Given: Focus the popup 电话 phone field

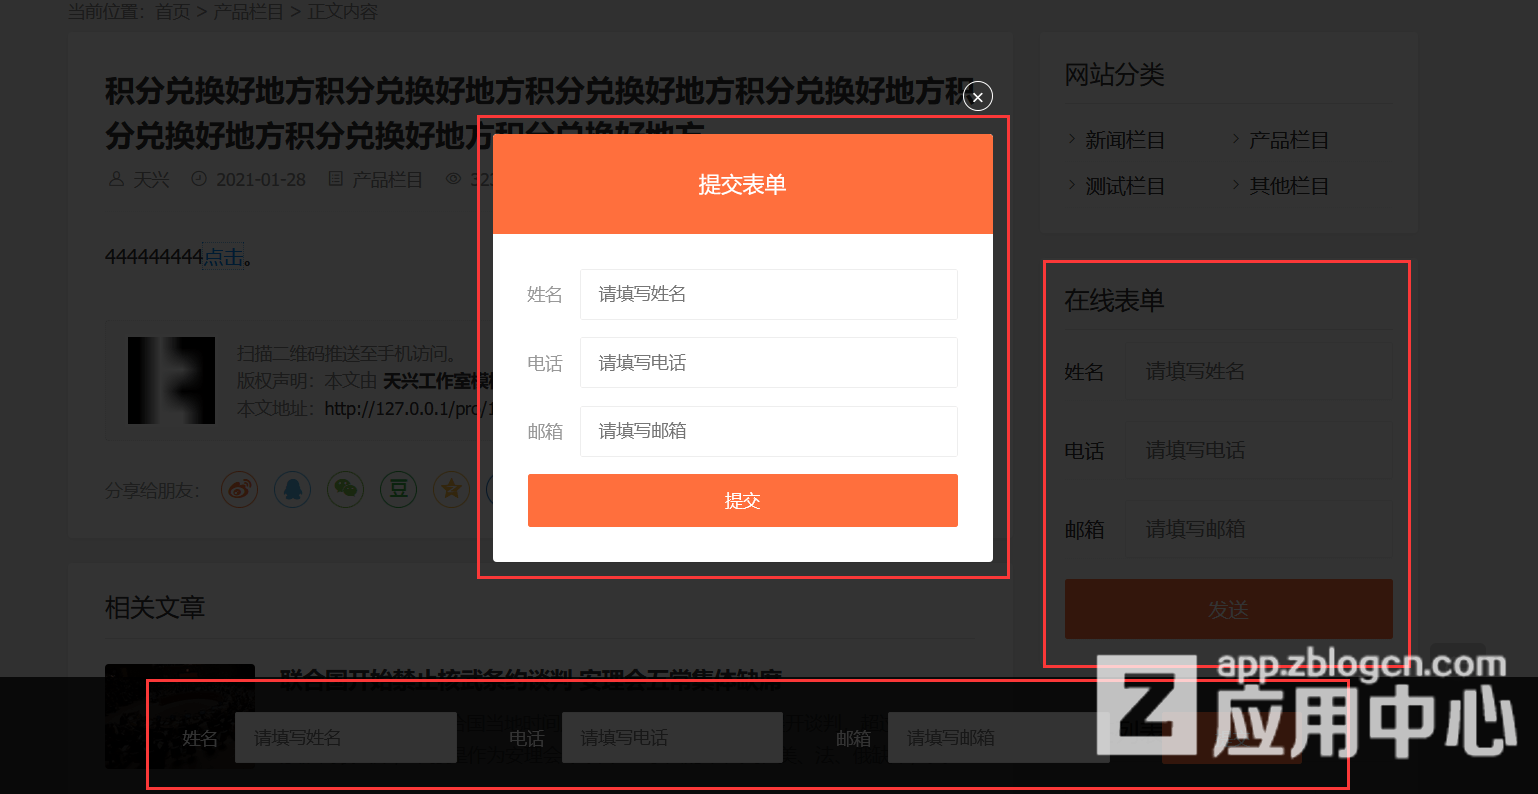Looking at the screenshot, I should pyautogui.click(x=768, y=363).
